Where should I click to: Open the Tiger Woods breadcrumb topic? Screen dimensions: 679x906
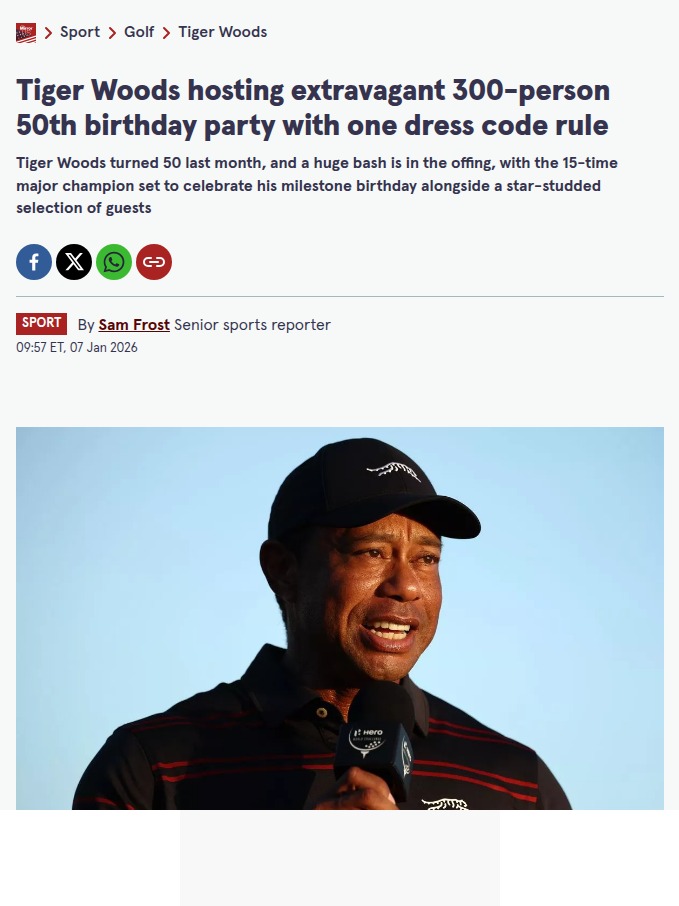click(x=222, y=32)
